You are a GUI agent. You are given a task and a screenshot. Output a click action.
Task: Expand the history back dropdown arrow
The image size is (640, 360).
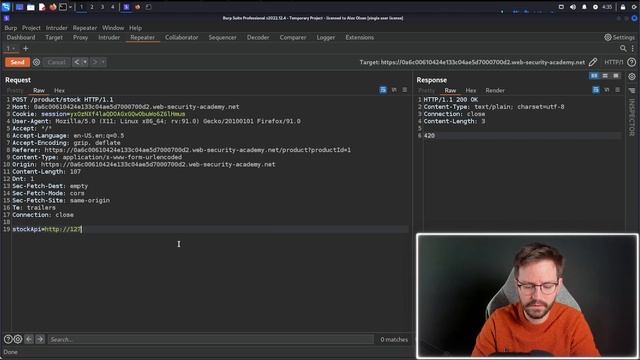click(x=85, y=62)
